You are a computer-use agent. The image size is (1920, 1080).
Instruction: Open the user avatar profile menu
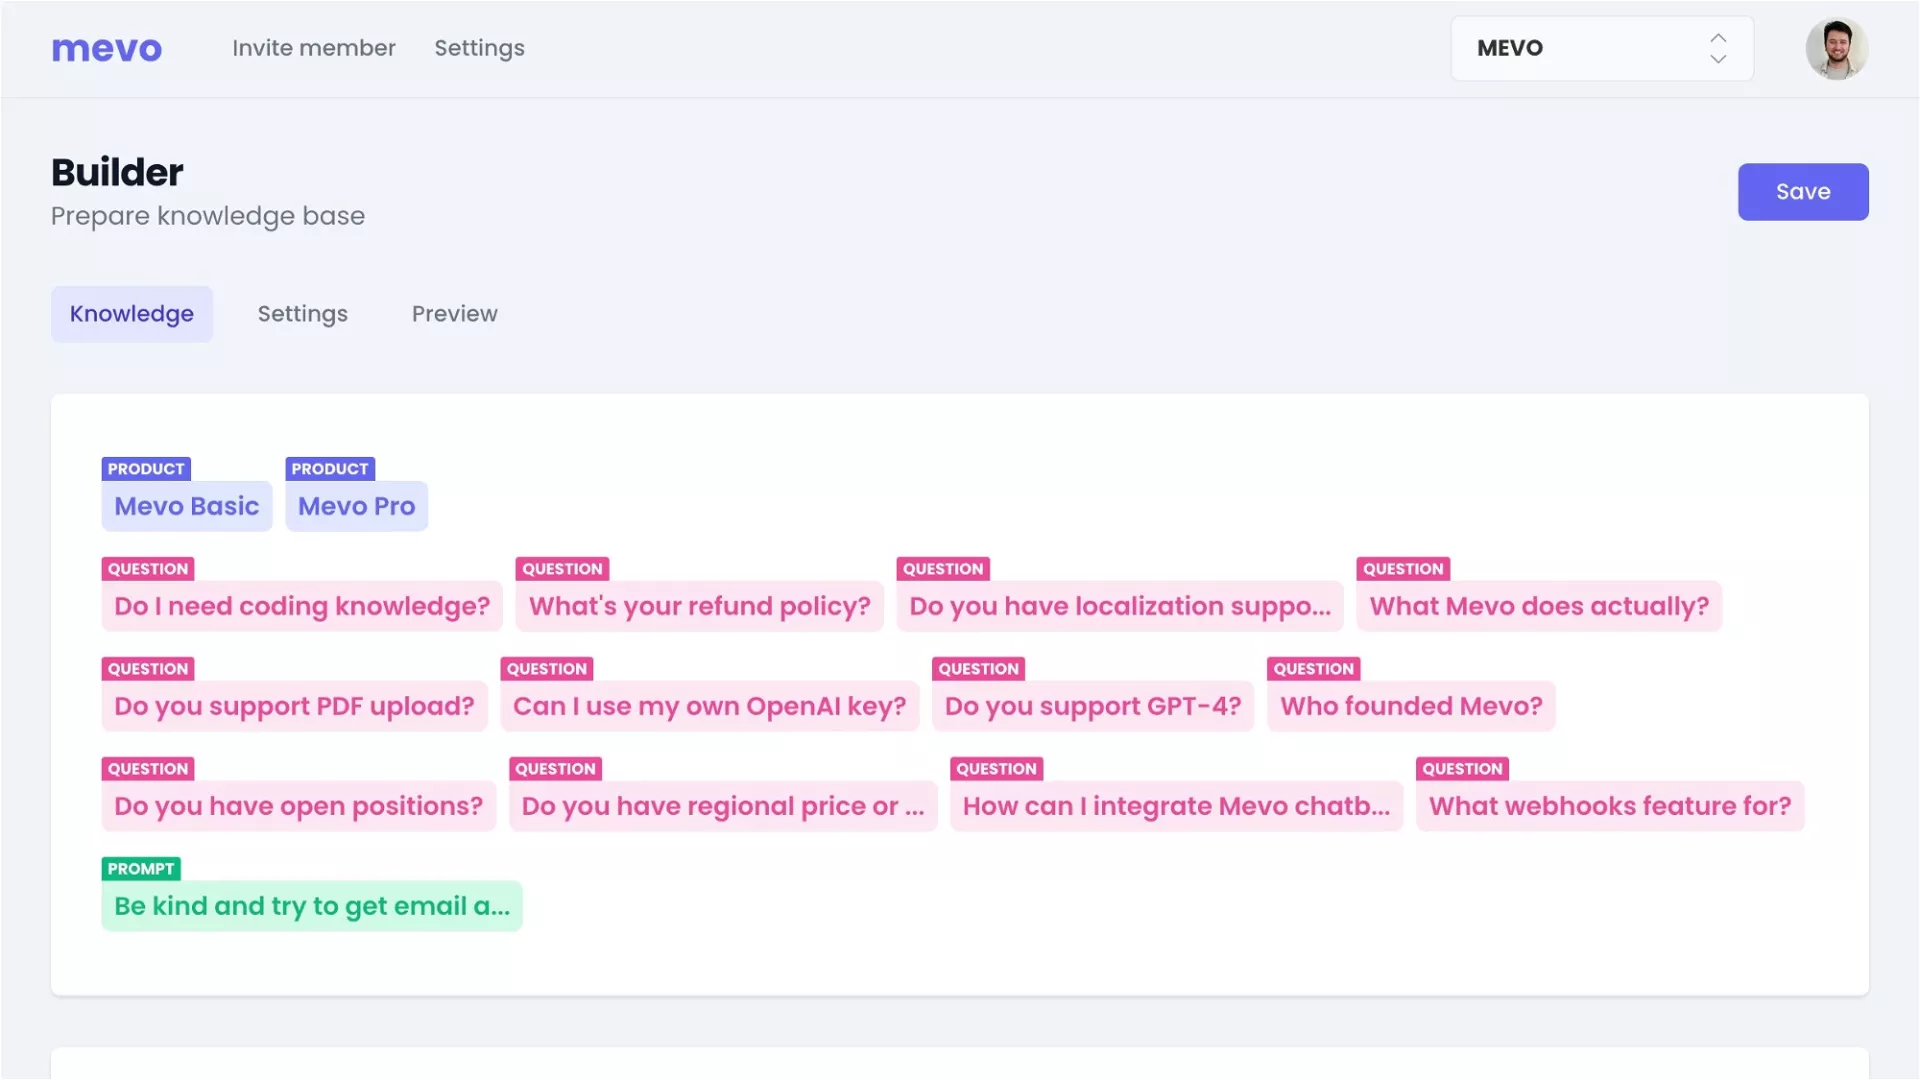point(1836,48)
